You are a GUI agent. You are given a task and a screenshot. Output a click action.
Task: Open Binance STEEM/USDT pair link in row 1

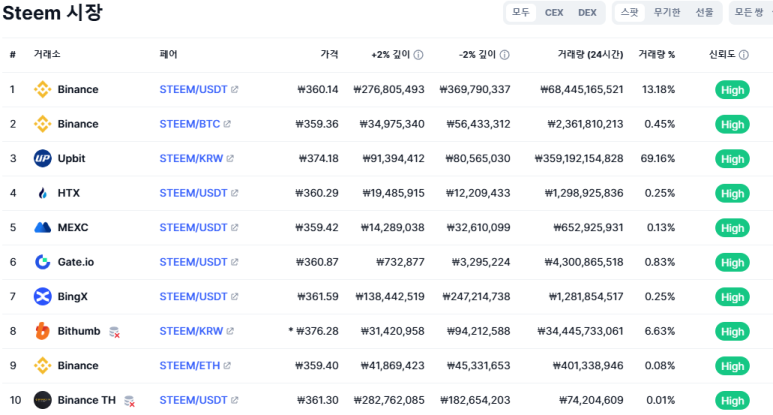tap(193, 89)
